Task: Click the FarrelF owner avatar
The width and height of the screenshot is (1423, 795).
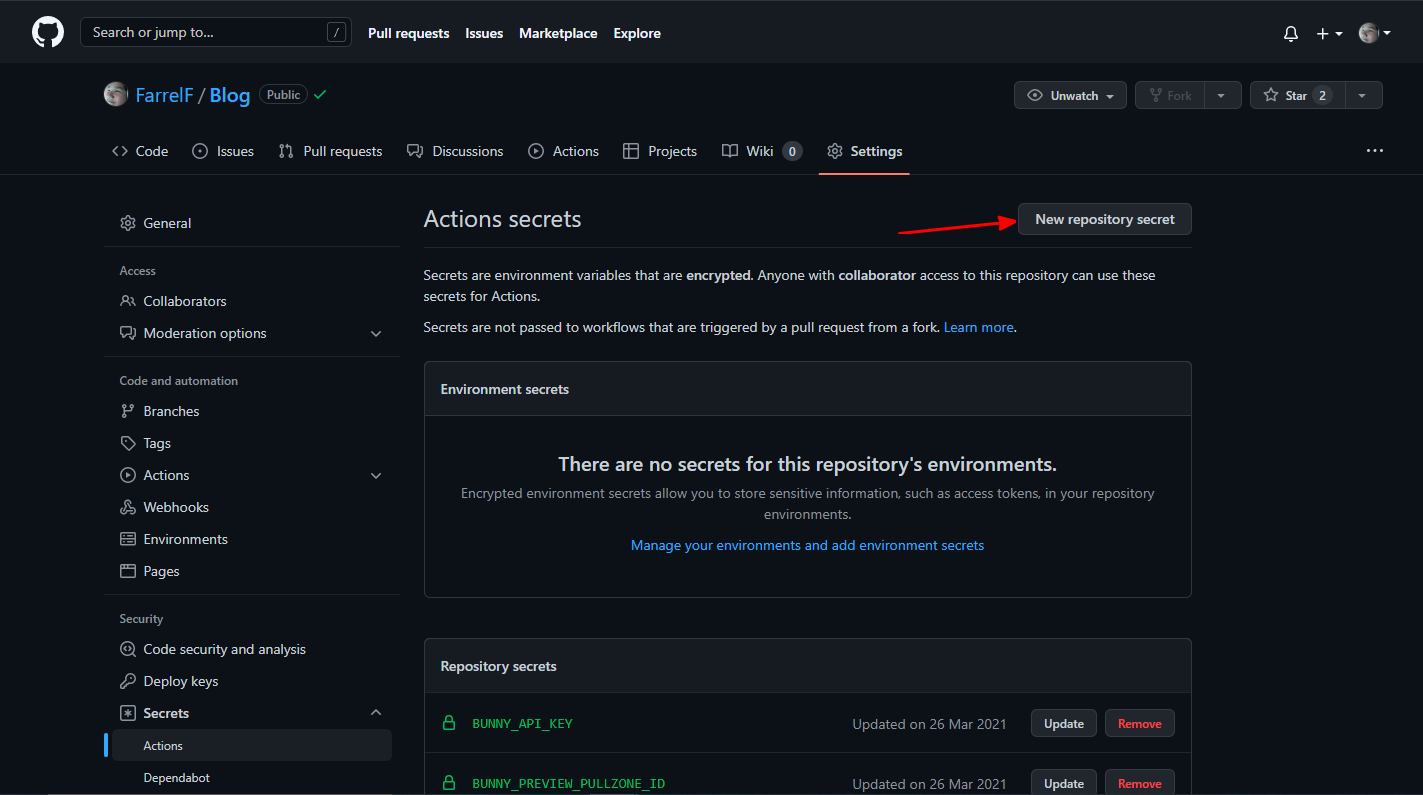Action: tap(116, 94)
